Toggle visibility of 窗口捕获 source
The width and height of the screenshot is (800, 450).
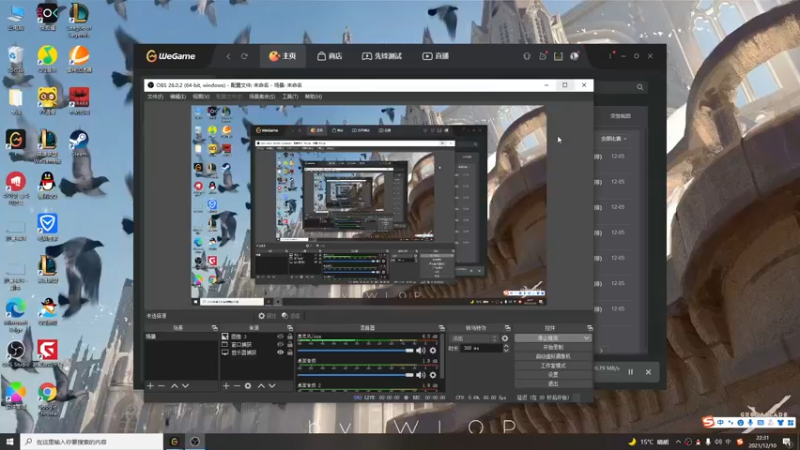tap(280, 344)
